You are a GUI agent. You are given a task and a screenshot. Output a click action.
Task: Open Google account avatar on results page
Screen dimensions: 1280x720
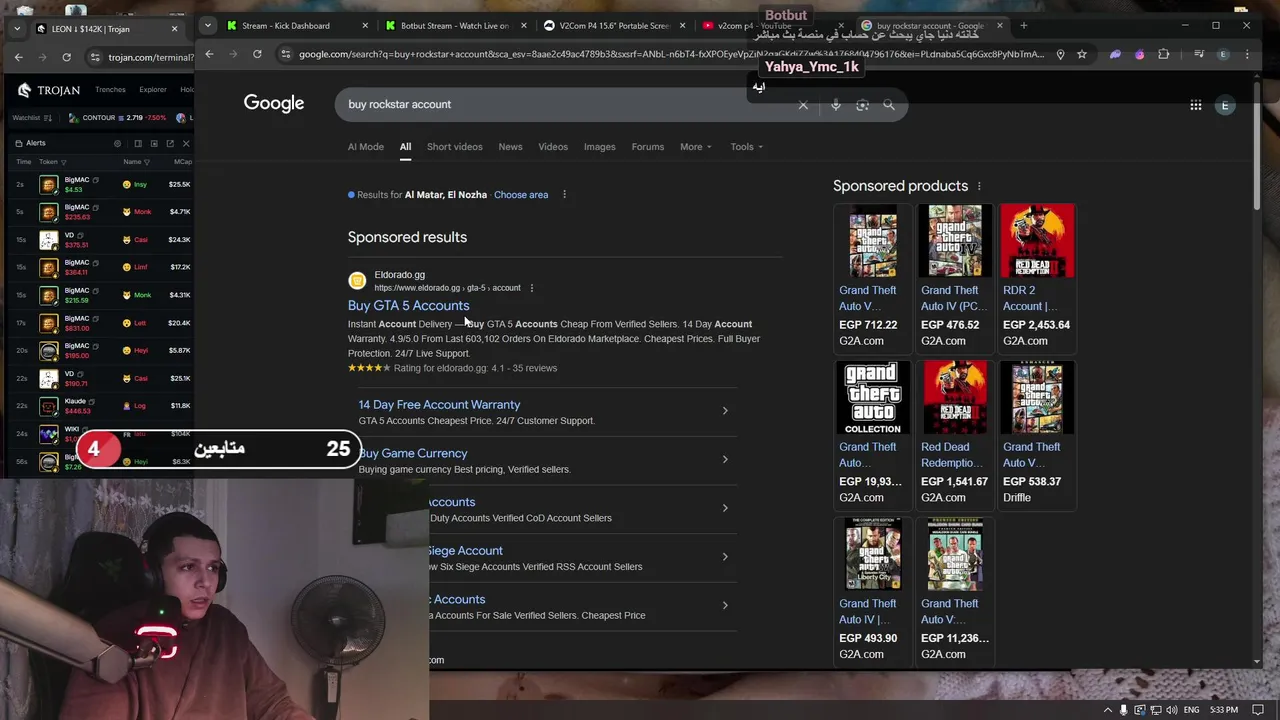(1225, 105)
